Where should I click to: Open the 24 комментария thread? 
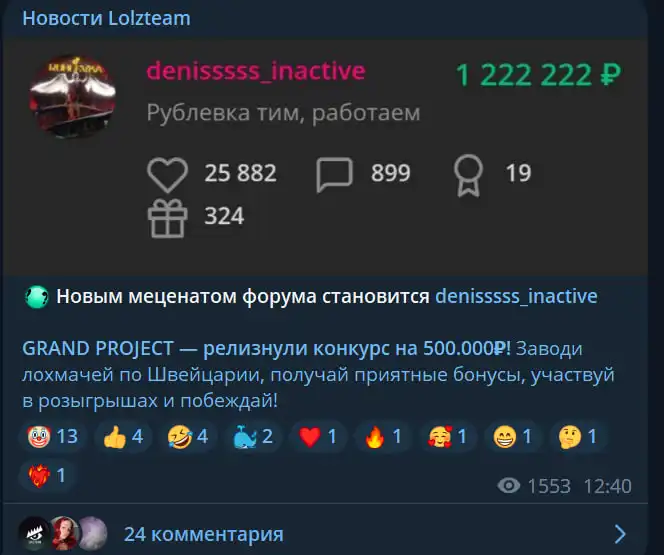pyautogui.click(x=204, y=534)
